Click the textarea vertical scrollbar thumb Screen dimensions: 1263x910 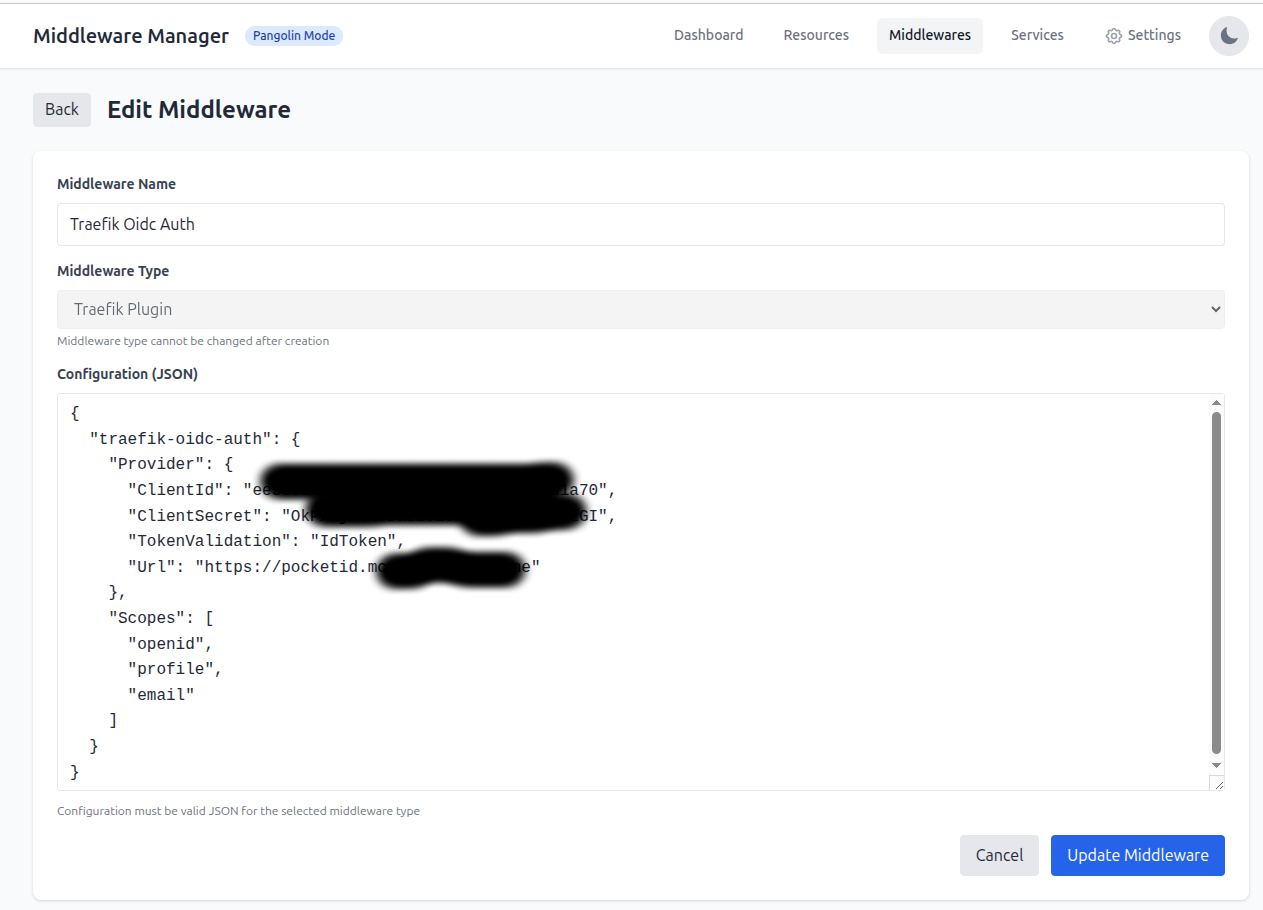point(1216,582)
